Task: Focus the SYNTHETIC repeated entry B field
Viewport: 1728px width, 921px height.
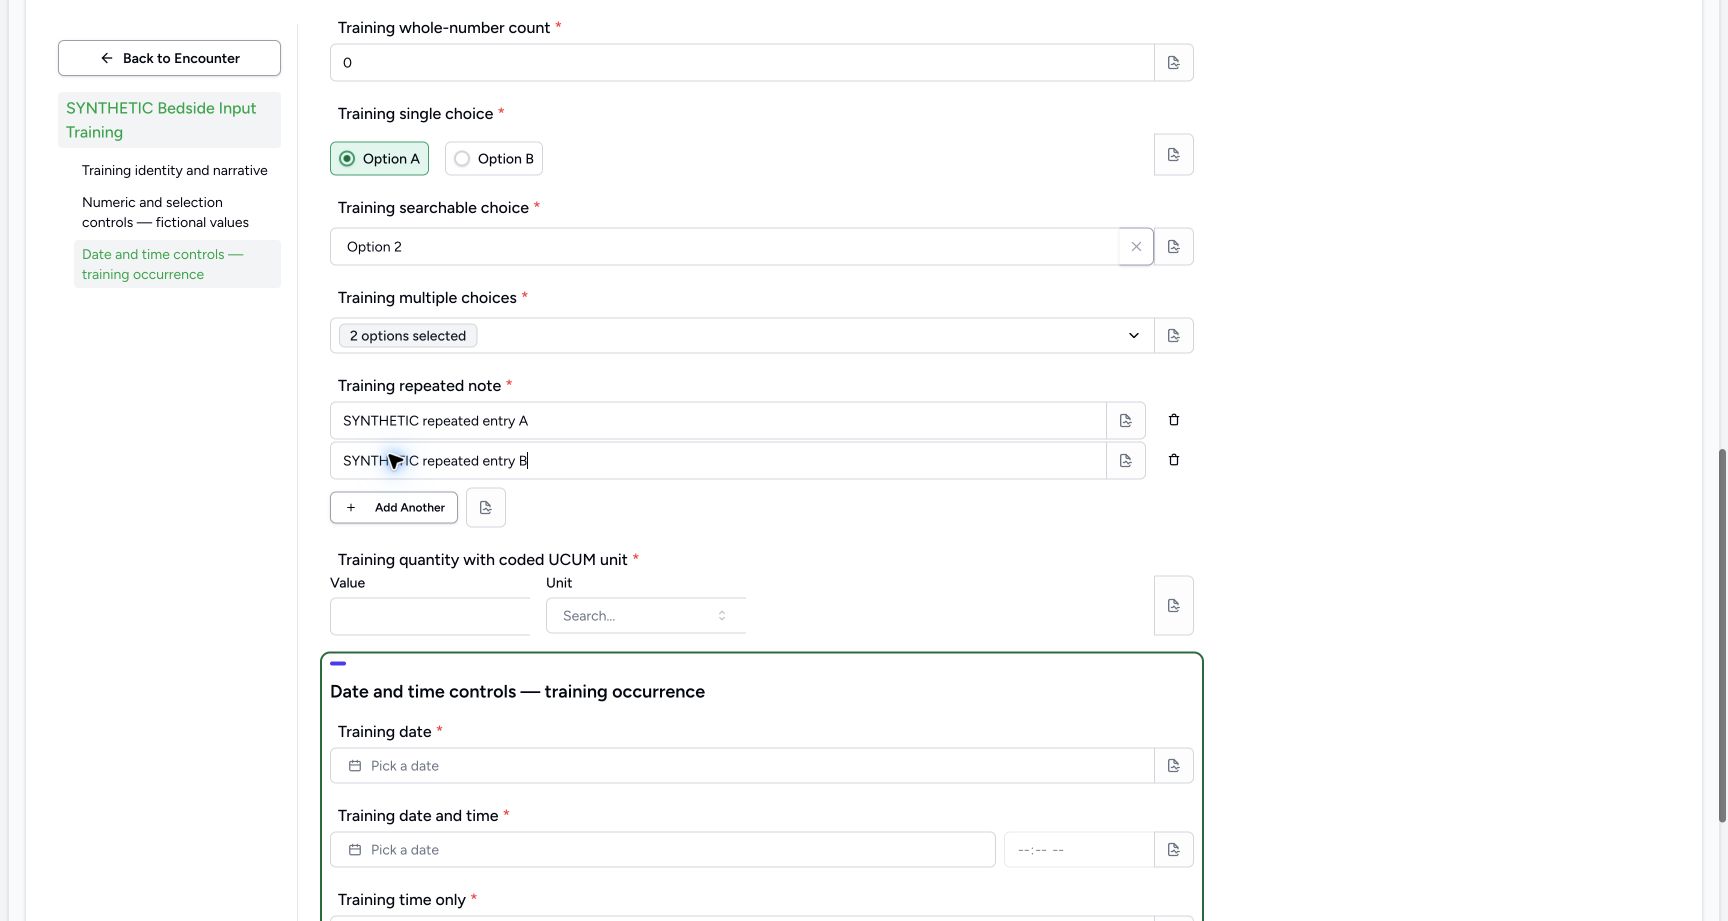Action: [718, 461]
